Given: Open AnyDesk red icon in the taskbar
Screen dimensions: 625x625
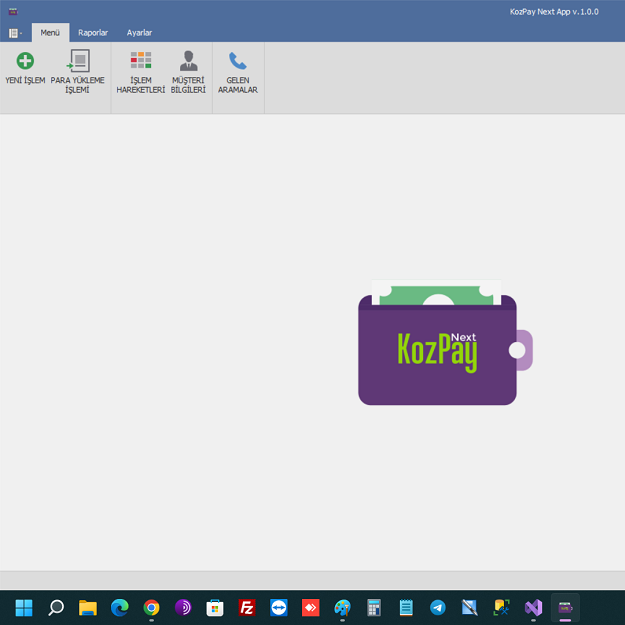Looking at the screenshot, I should point(311,607).
